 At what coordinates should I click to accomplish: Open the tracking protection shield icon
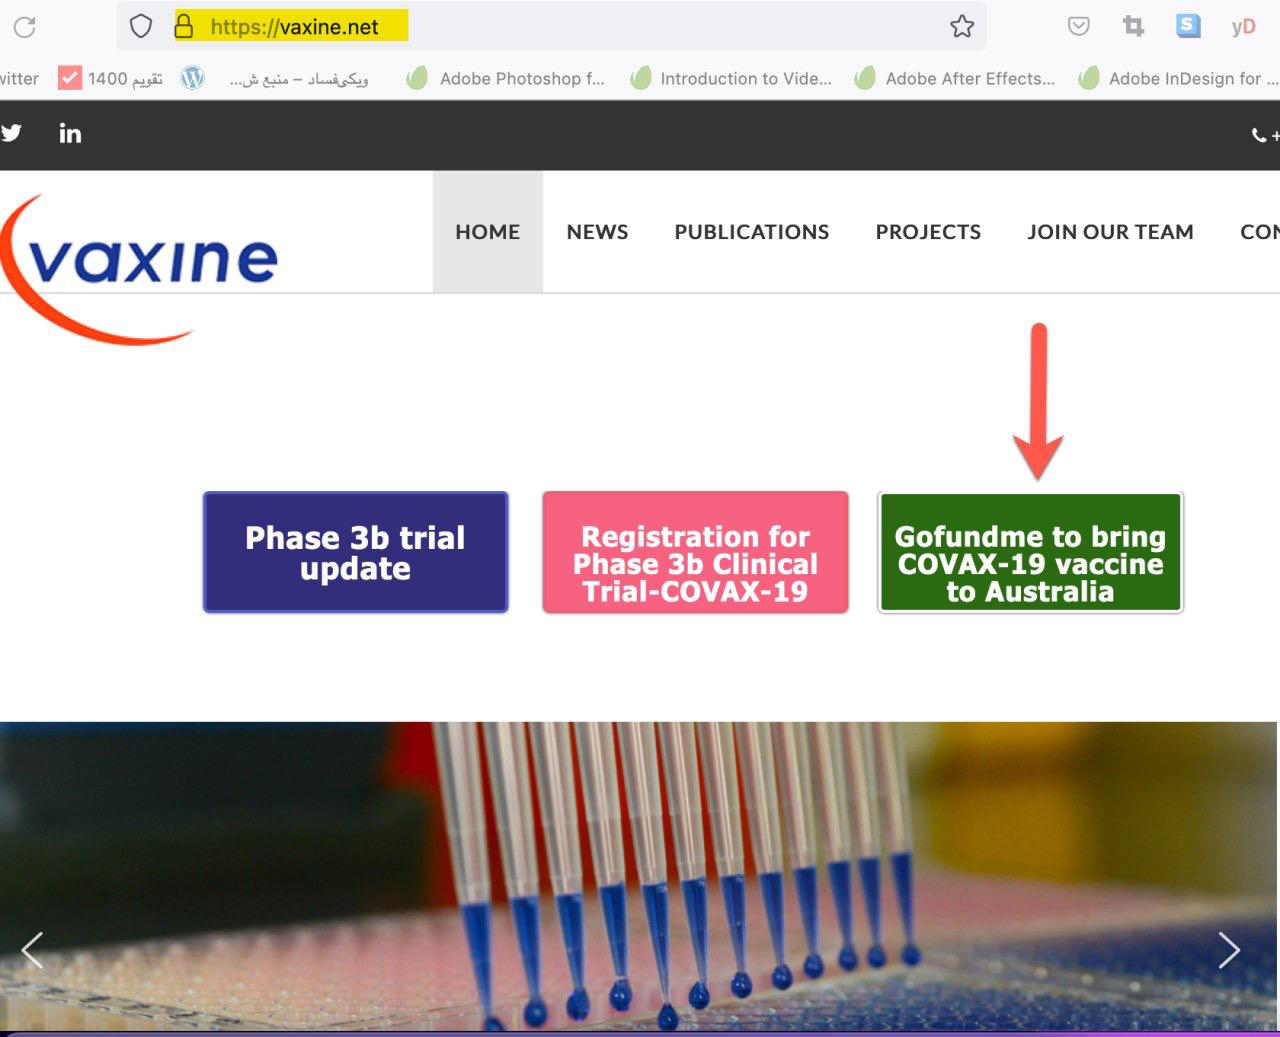coord(141,26)
